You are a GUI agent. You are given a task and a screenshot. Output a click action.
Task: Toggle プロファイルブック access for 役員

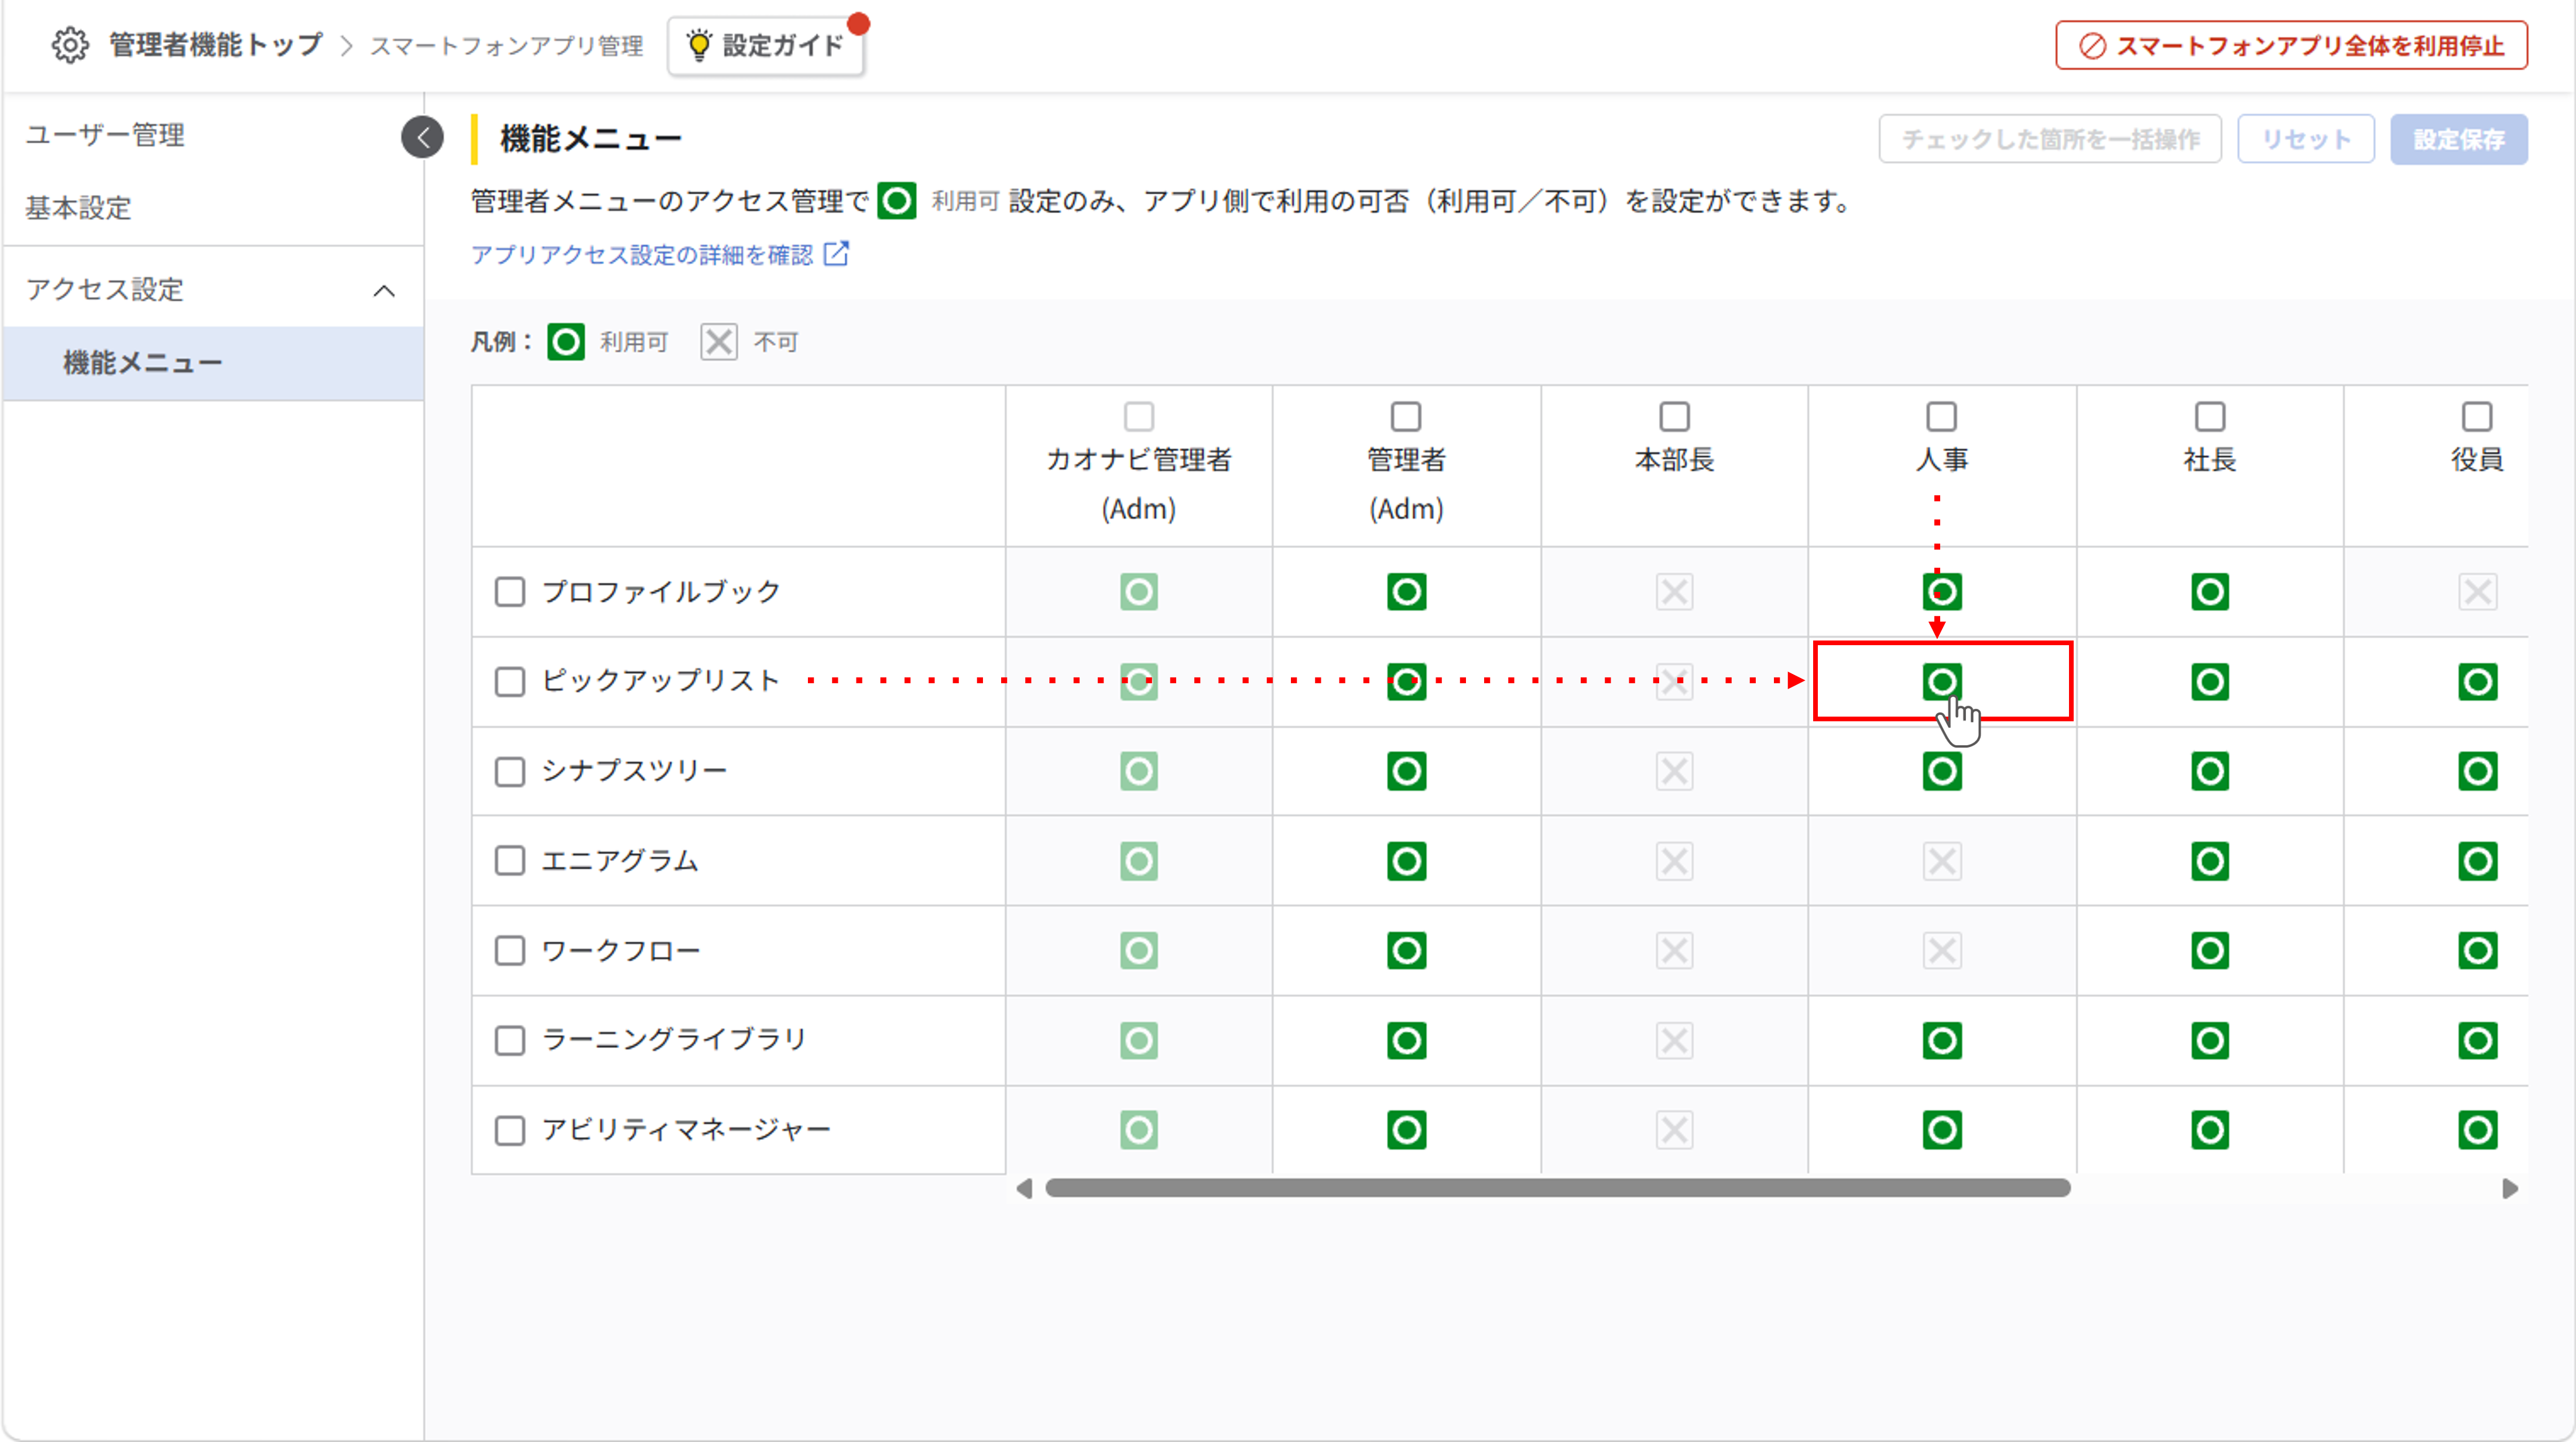coord(2478,592)
